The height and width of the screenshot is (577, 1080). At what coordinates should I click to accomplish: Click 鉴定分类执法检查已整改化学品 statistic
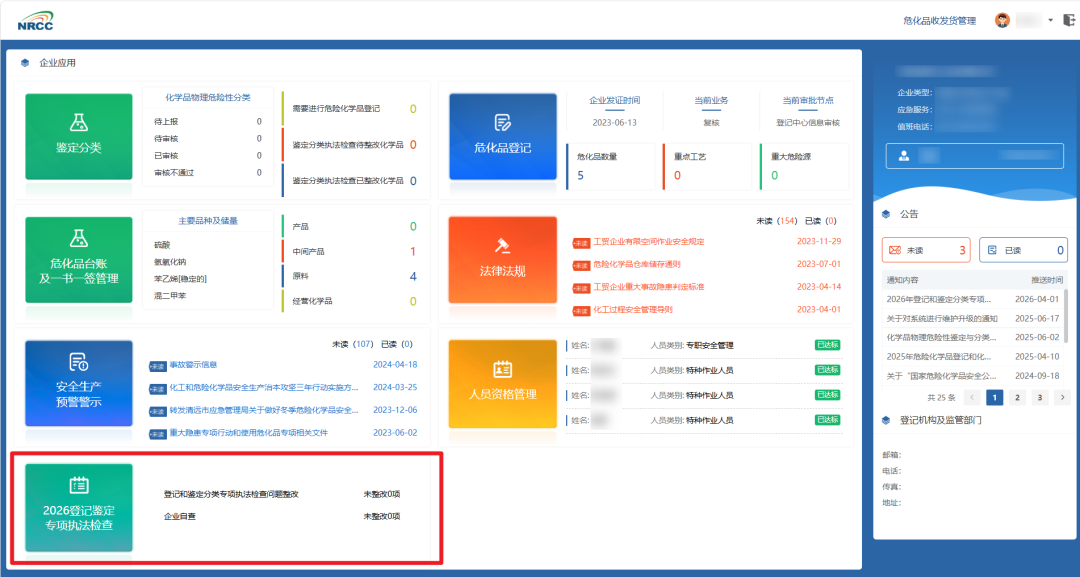tap(353, 181)
